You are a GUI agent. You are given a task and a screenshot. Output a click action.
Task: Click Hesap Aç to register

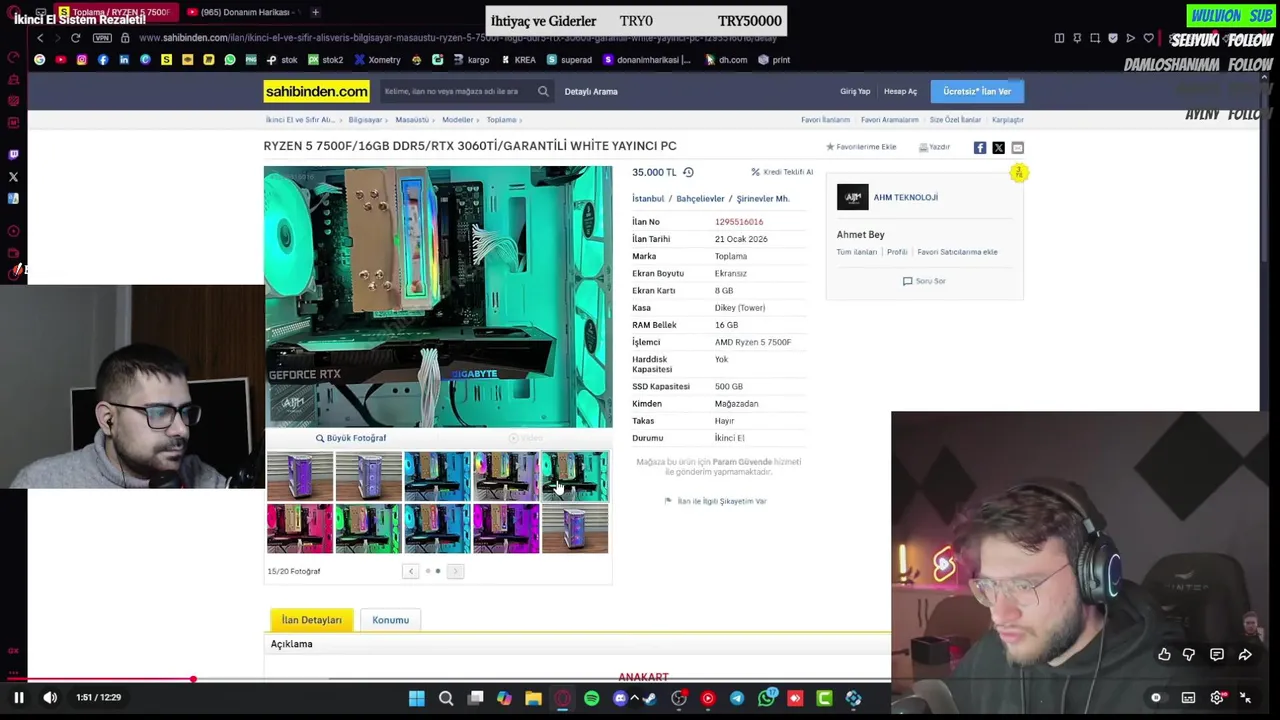[900, 91]
